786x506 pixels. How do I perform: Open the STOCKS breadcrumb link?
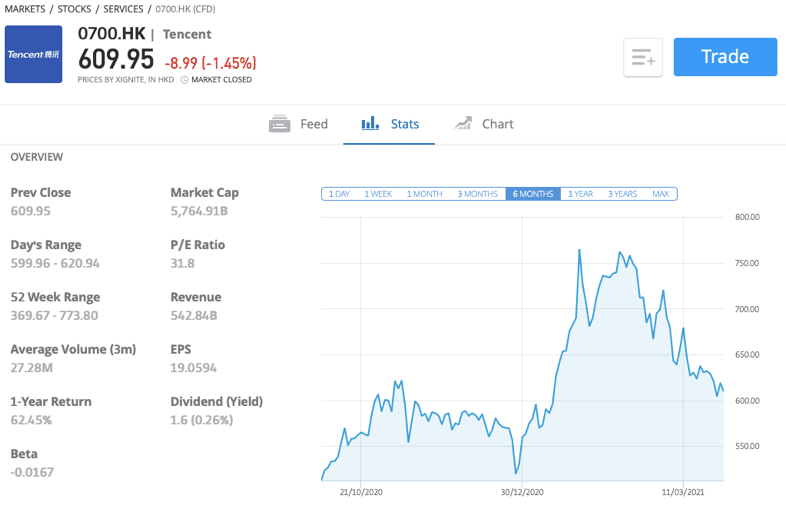74,9
